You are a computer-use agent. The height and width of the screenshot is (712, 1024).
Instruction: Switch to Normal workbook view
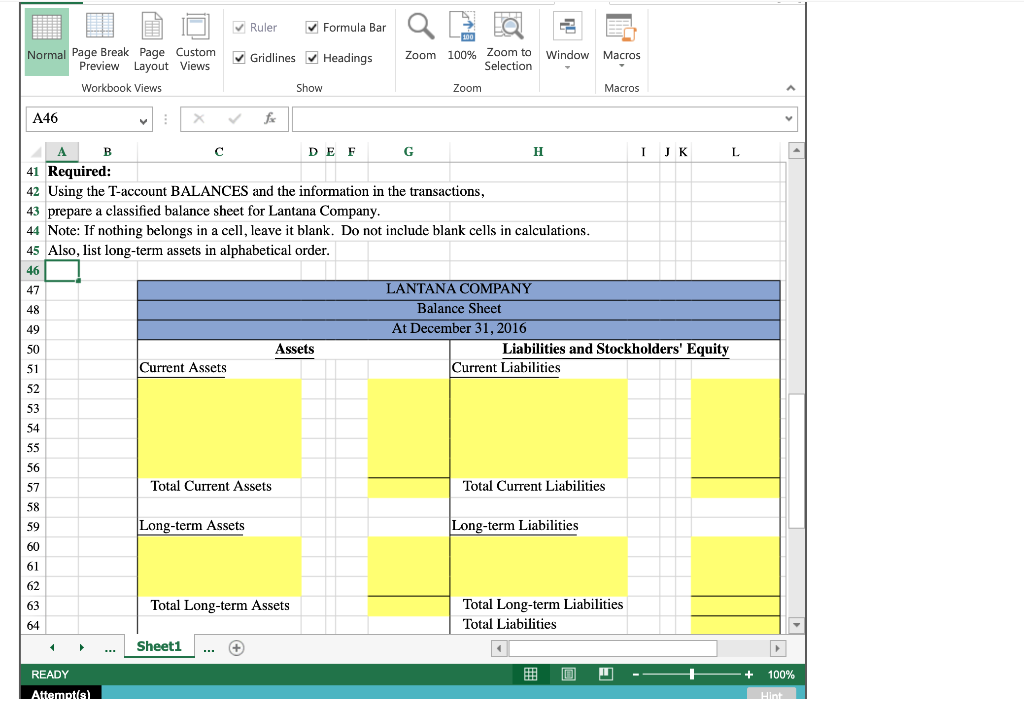(x=46, y=42)
